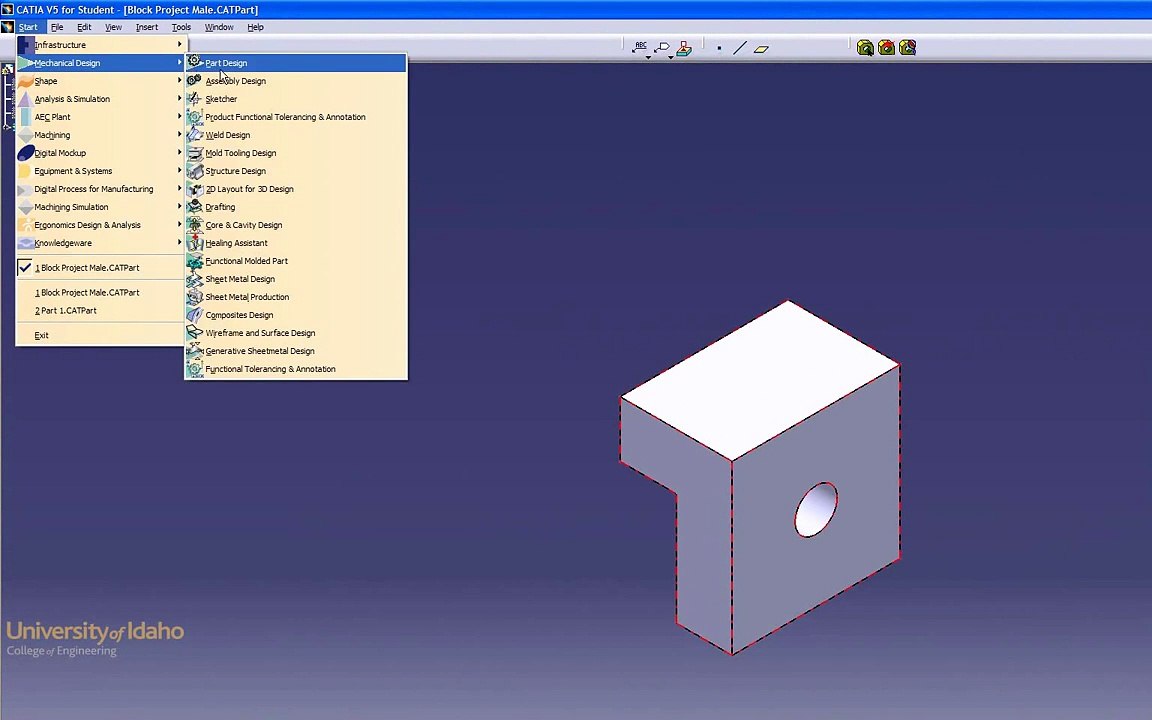This screenshot has width=1152, height=720.
Task: Open the Tools menu
Action: click(x=181, y=27)
